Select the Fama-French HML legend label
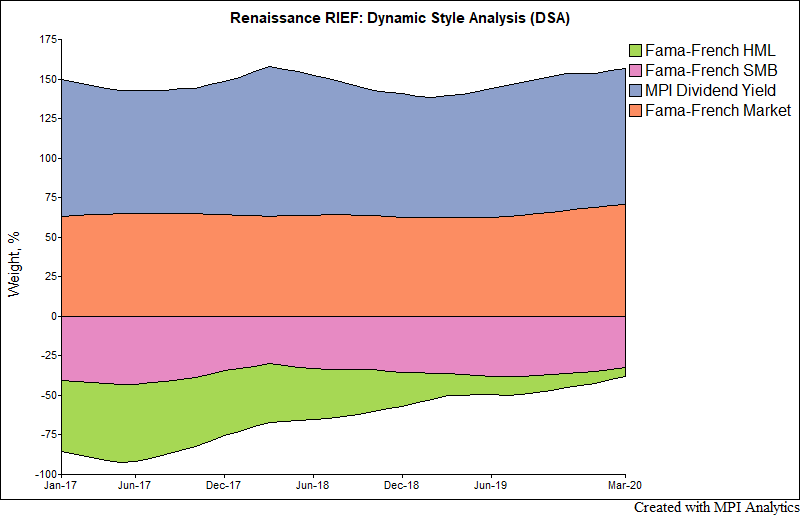Viewport: 800px width, 516px height. (710, 51)
